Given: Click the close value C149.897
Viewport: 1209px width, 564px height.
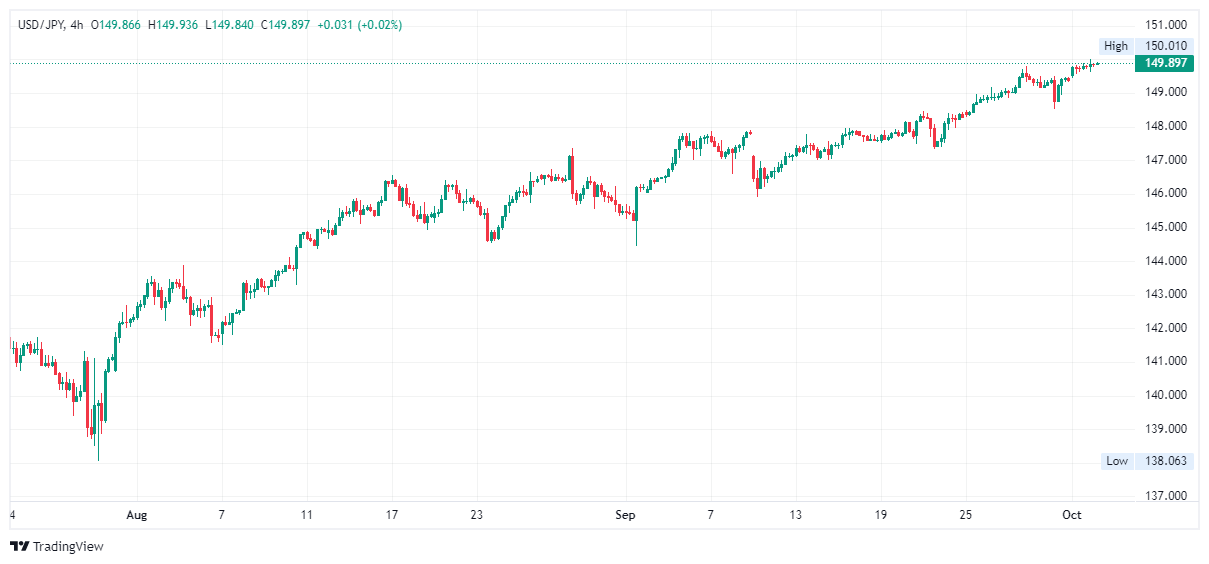Looking at the screenshot, I should (x=286, y=25).
